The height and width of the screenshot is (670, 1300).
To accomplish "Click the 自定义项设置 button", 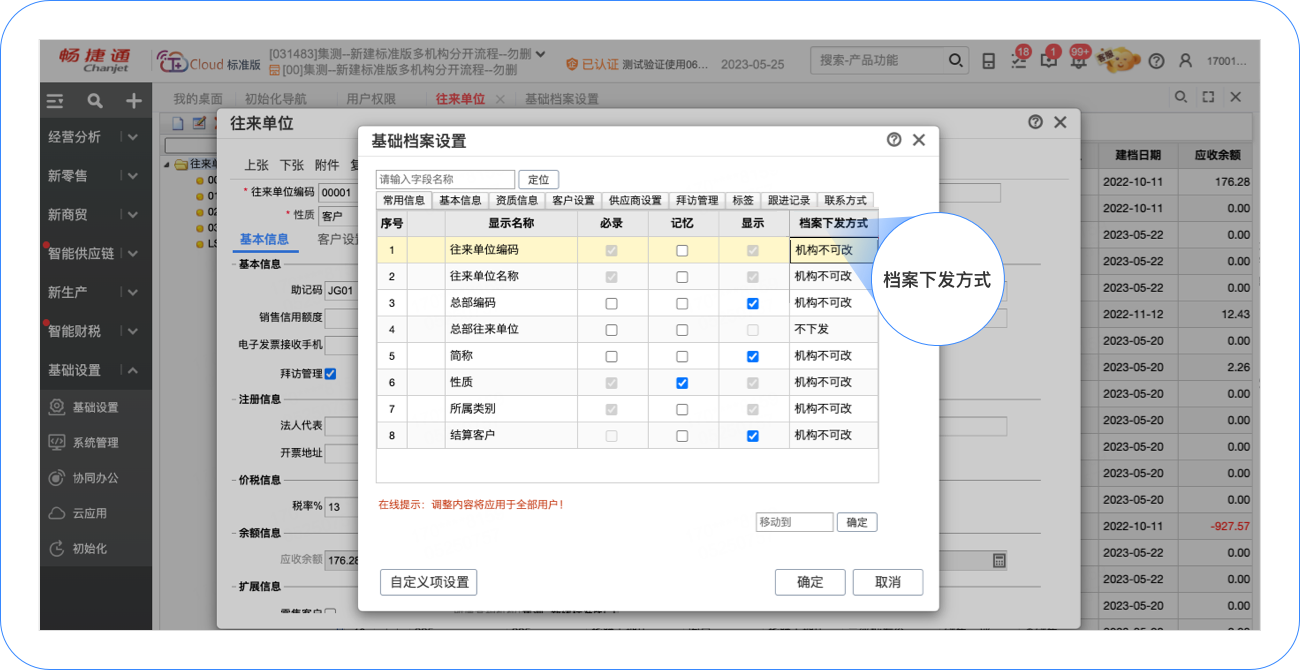I will tap(428, 582).
